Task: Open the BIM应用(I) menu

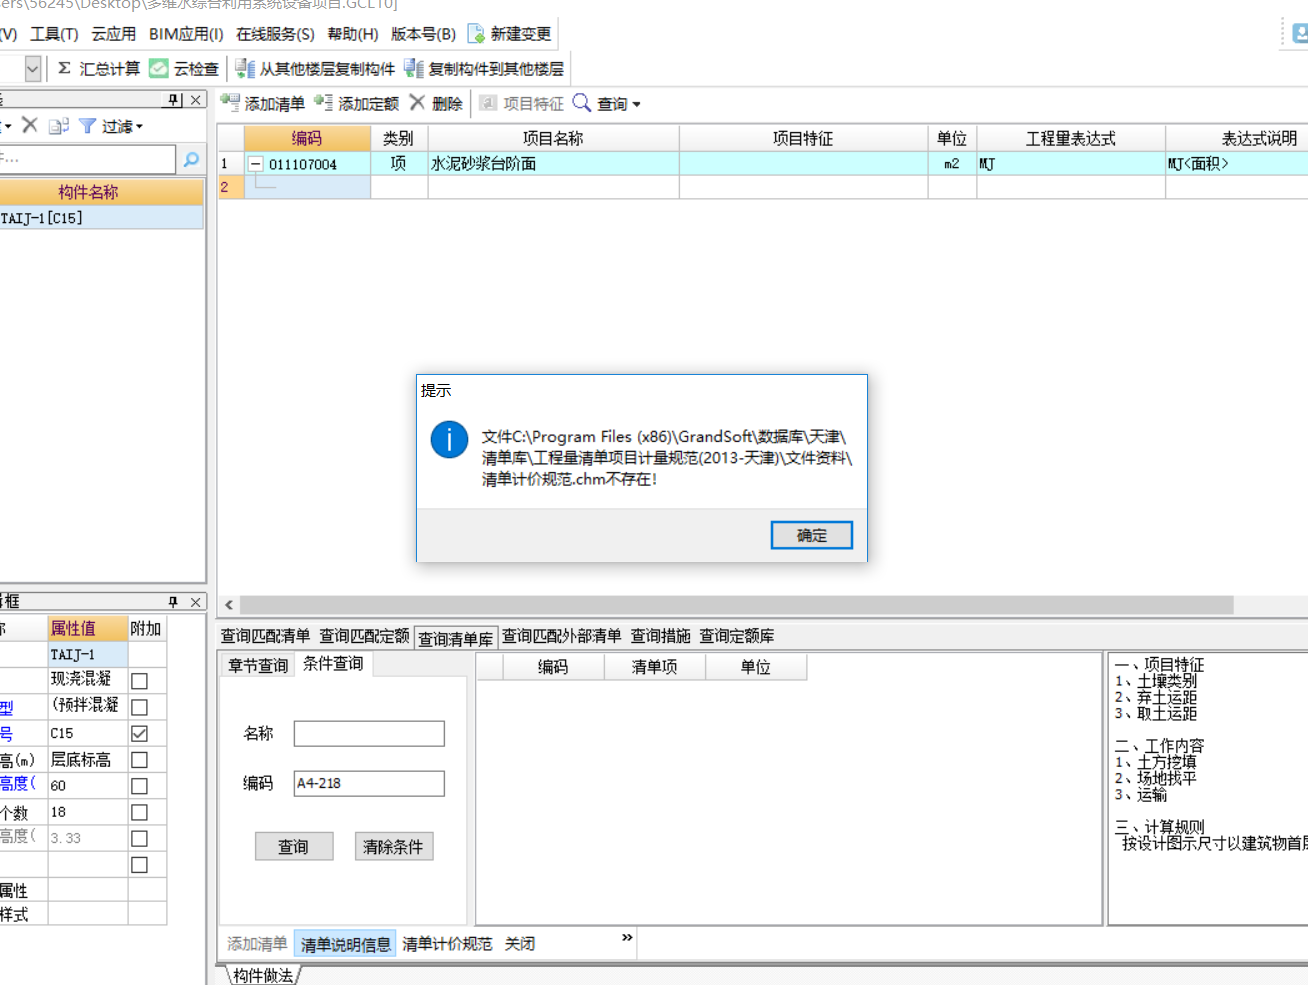Action: click(x=186, y=34)
